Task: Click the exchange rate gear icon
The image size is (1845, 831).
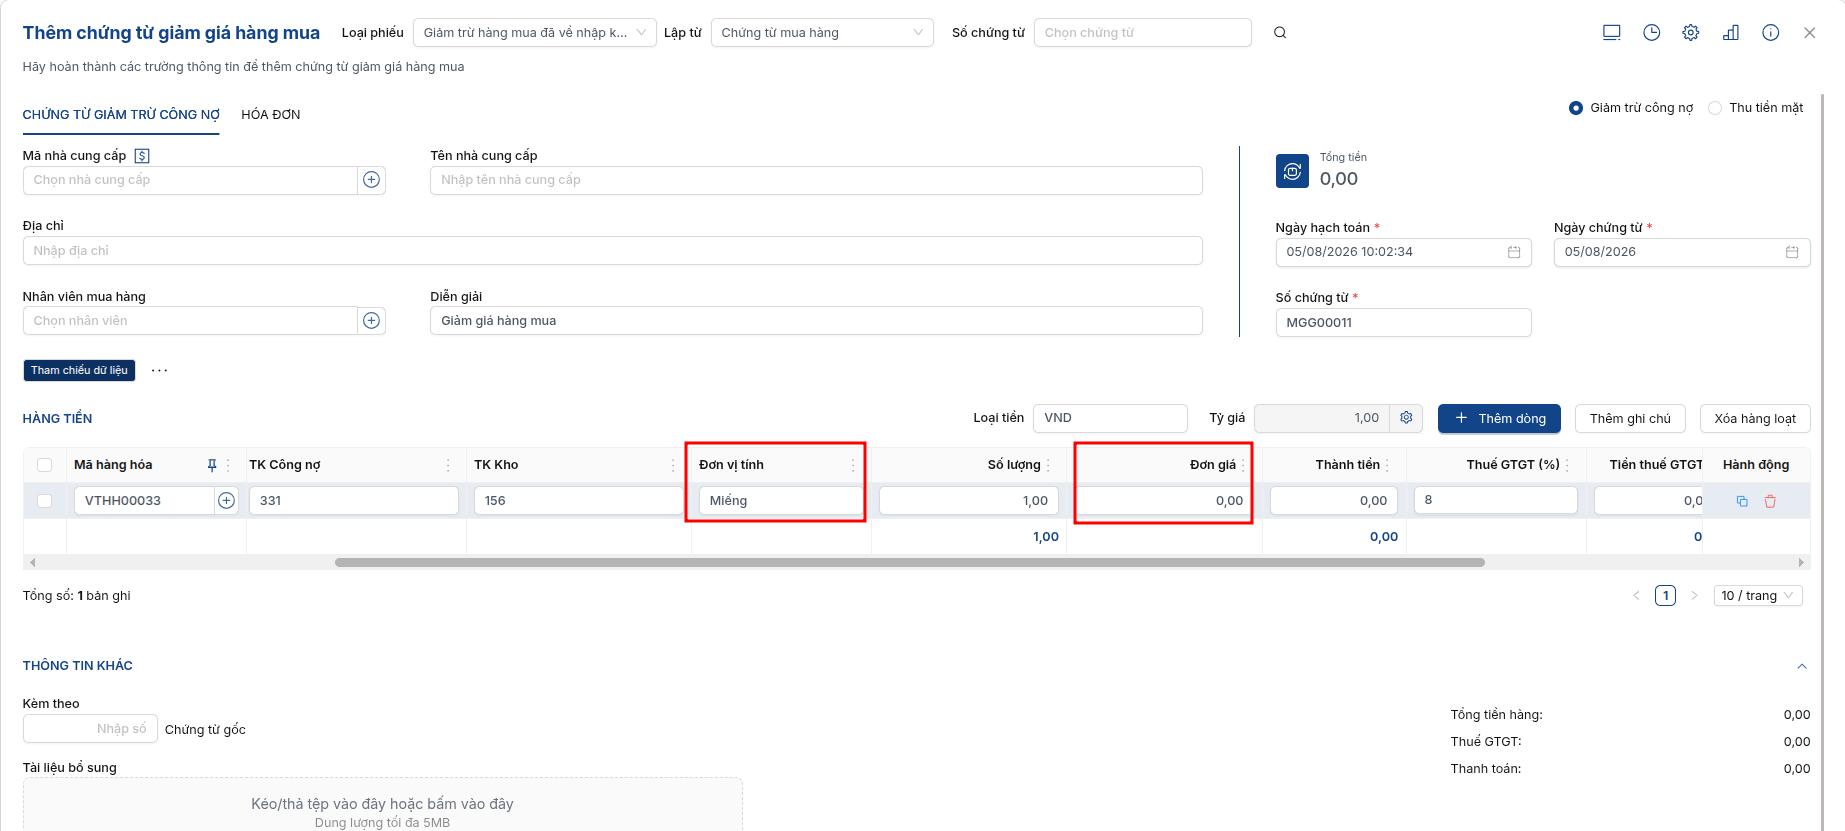Action: point(1406,418)
